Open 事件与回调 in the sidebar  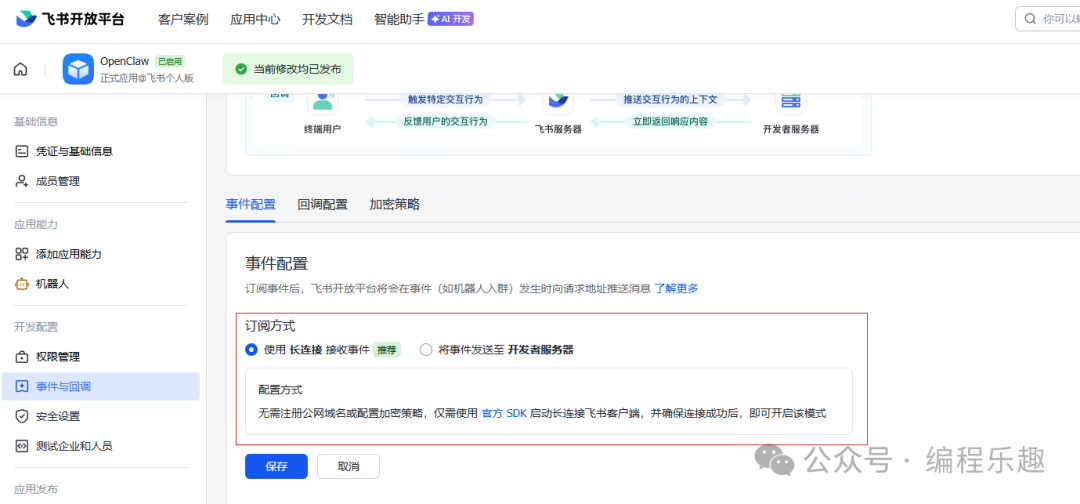[x=101, y=386]
